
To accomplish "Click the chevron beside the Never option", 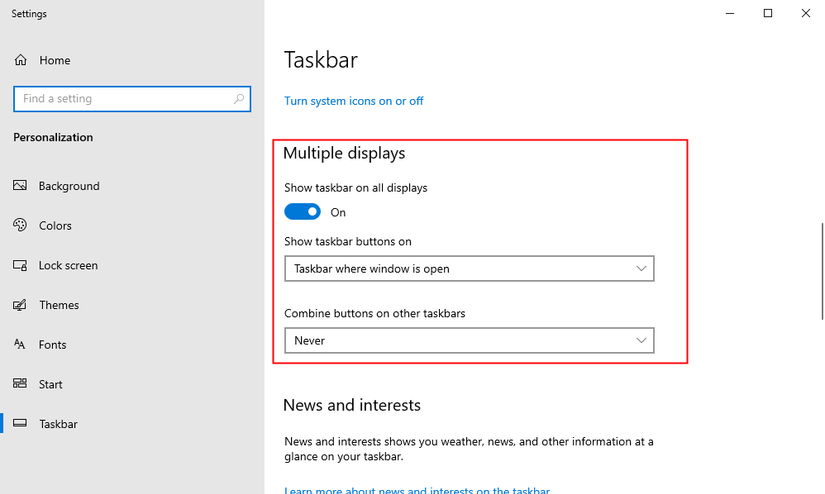I will (642, 341).
